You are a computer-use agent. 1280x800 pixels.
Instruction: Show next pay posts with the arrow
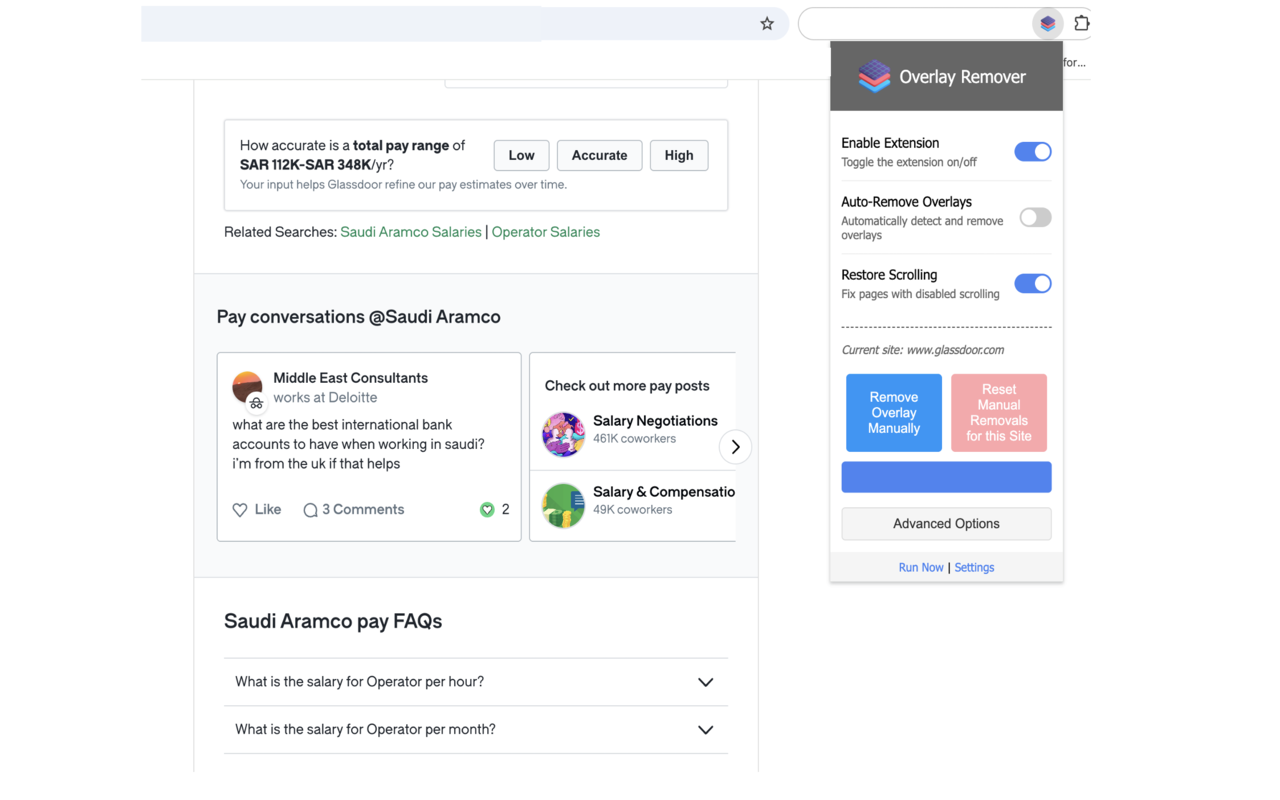(x=735, y=447)
